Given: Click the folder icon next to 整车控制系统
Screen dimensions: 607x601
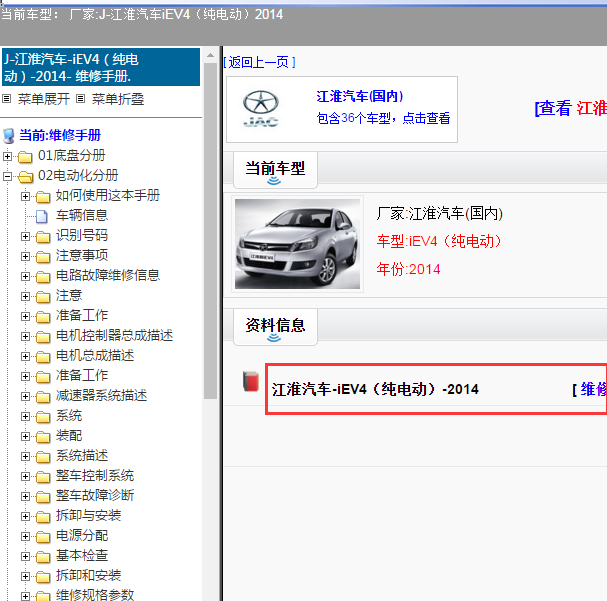Looking at the screenshot, I should [43, 477].
